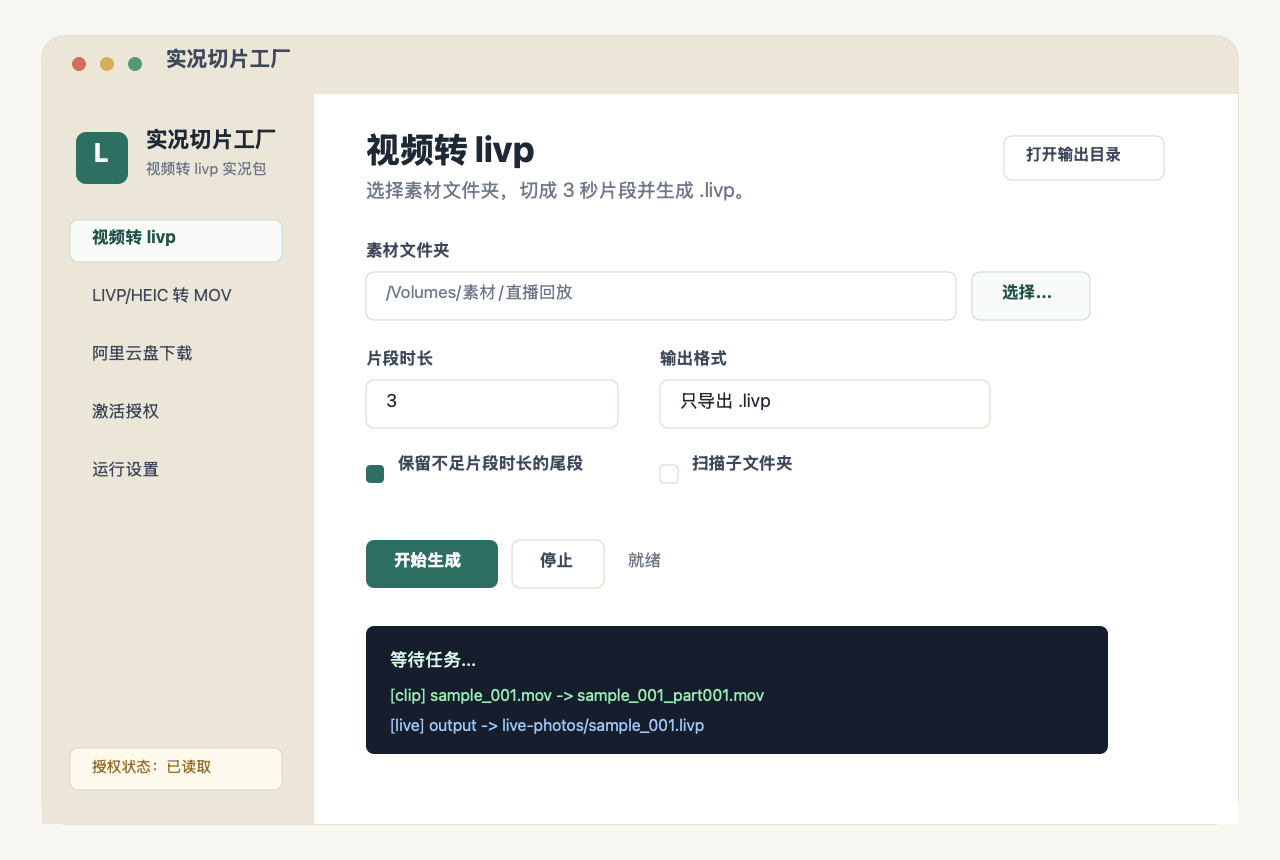Click the 停止 button
1280x860 pixels.
point(558,564)
